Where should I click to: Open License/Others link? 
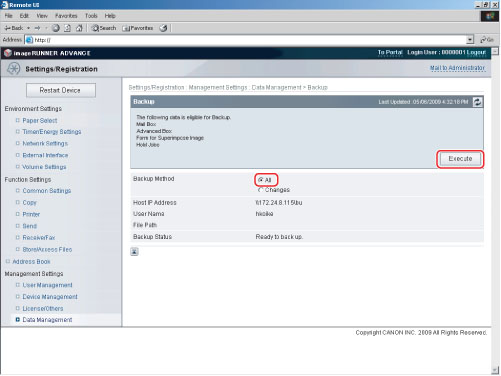coord(43,308)
